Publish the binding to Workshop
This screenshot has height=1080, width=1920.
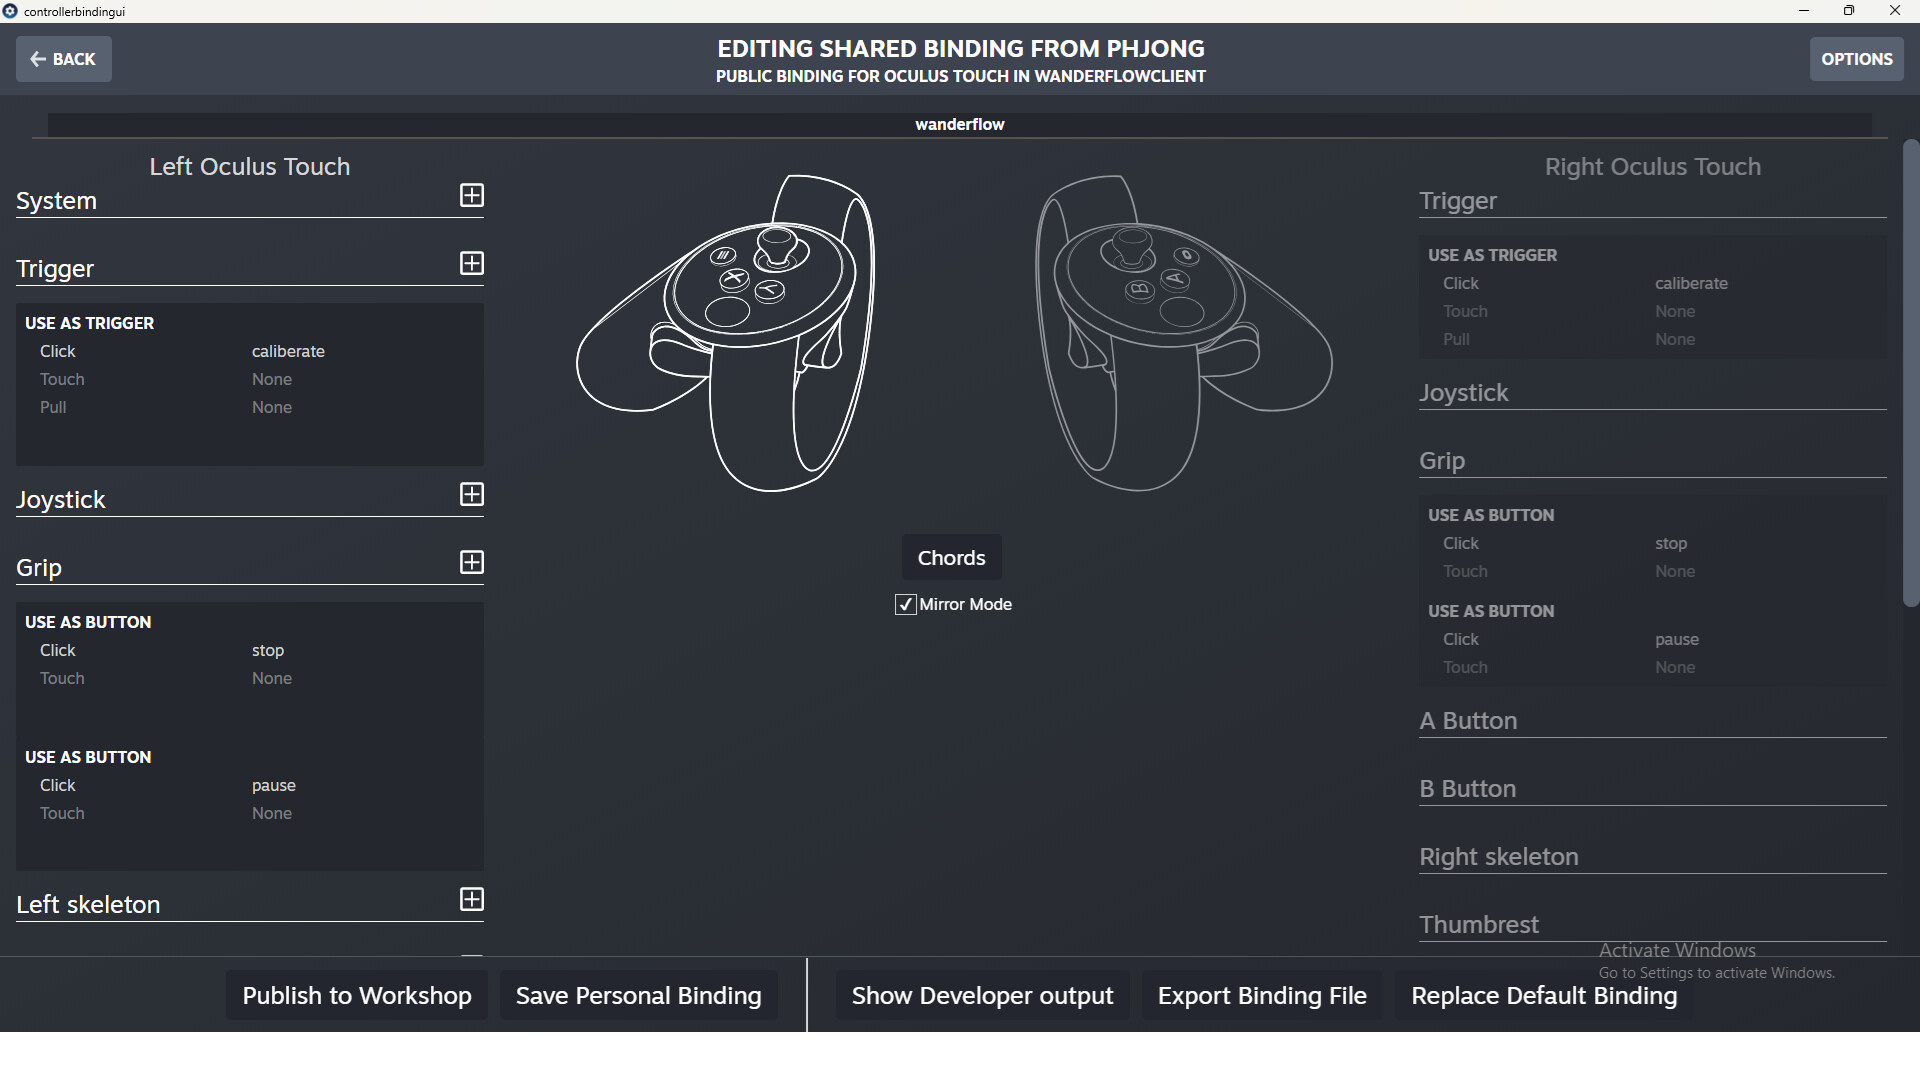tap(356, 995)
